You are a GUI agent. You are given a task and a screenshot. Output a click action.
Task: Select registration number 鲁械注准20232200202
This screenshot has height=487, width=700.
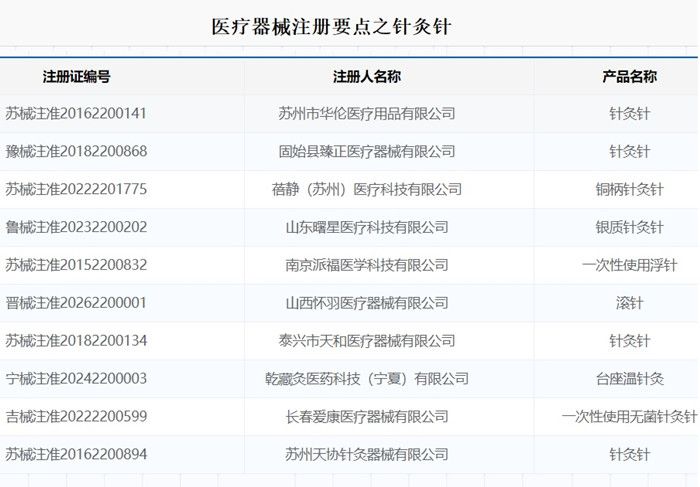(x=76, y=227)
